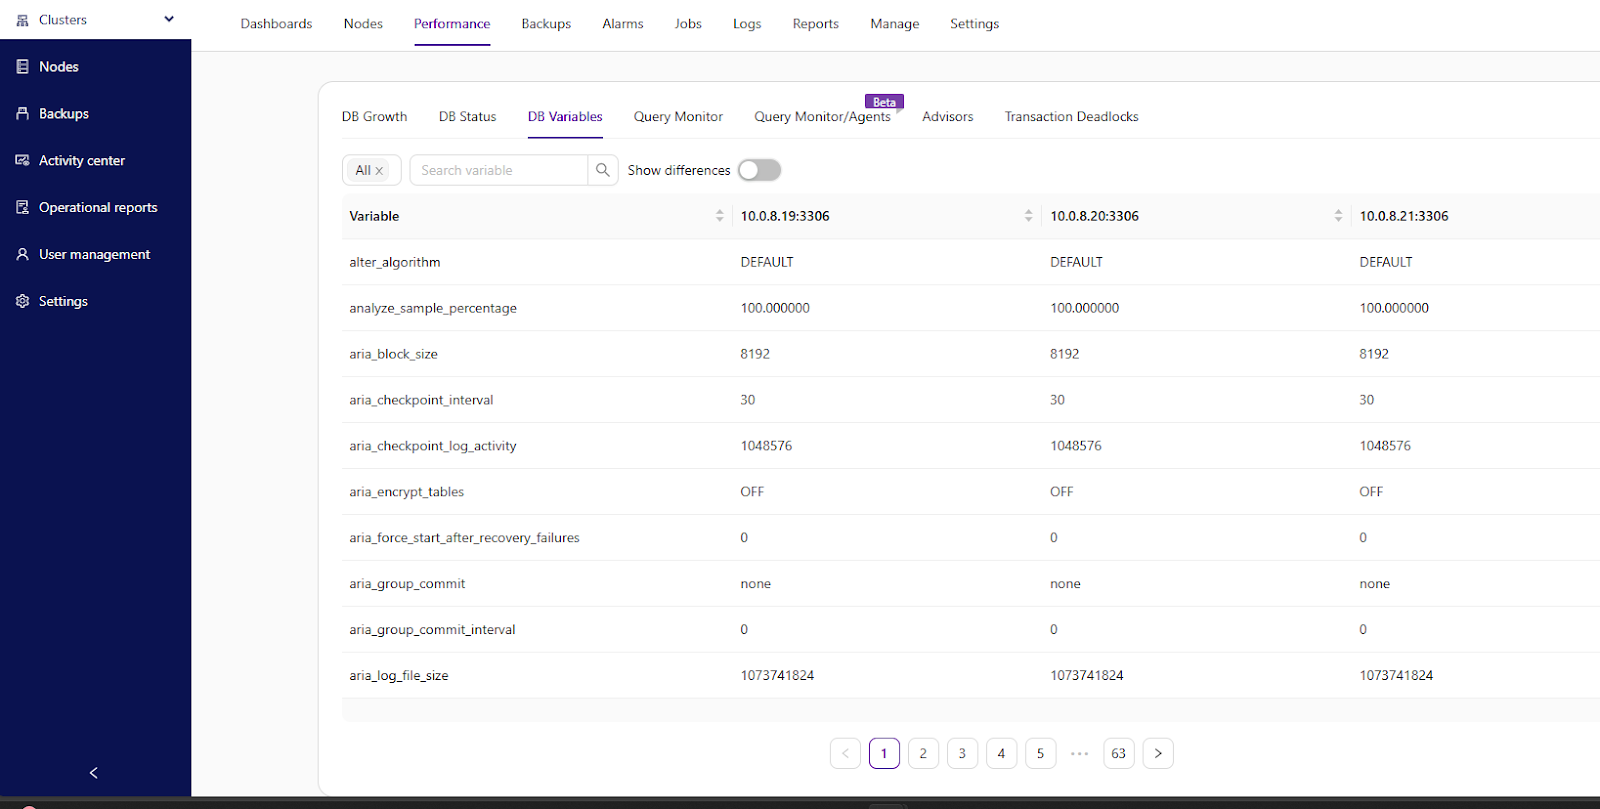Click the Settings gear icon in sidebar
1600x809 pixels.
22,302
